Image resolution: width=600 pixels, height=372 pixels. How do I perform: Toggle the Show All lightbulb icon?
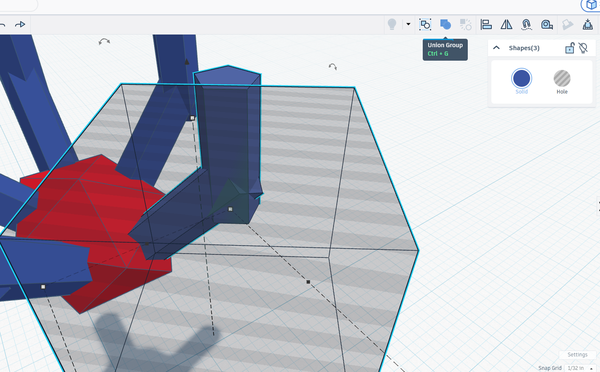click(x=392, y=24)
